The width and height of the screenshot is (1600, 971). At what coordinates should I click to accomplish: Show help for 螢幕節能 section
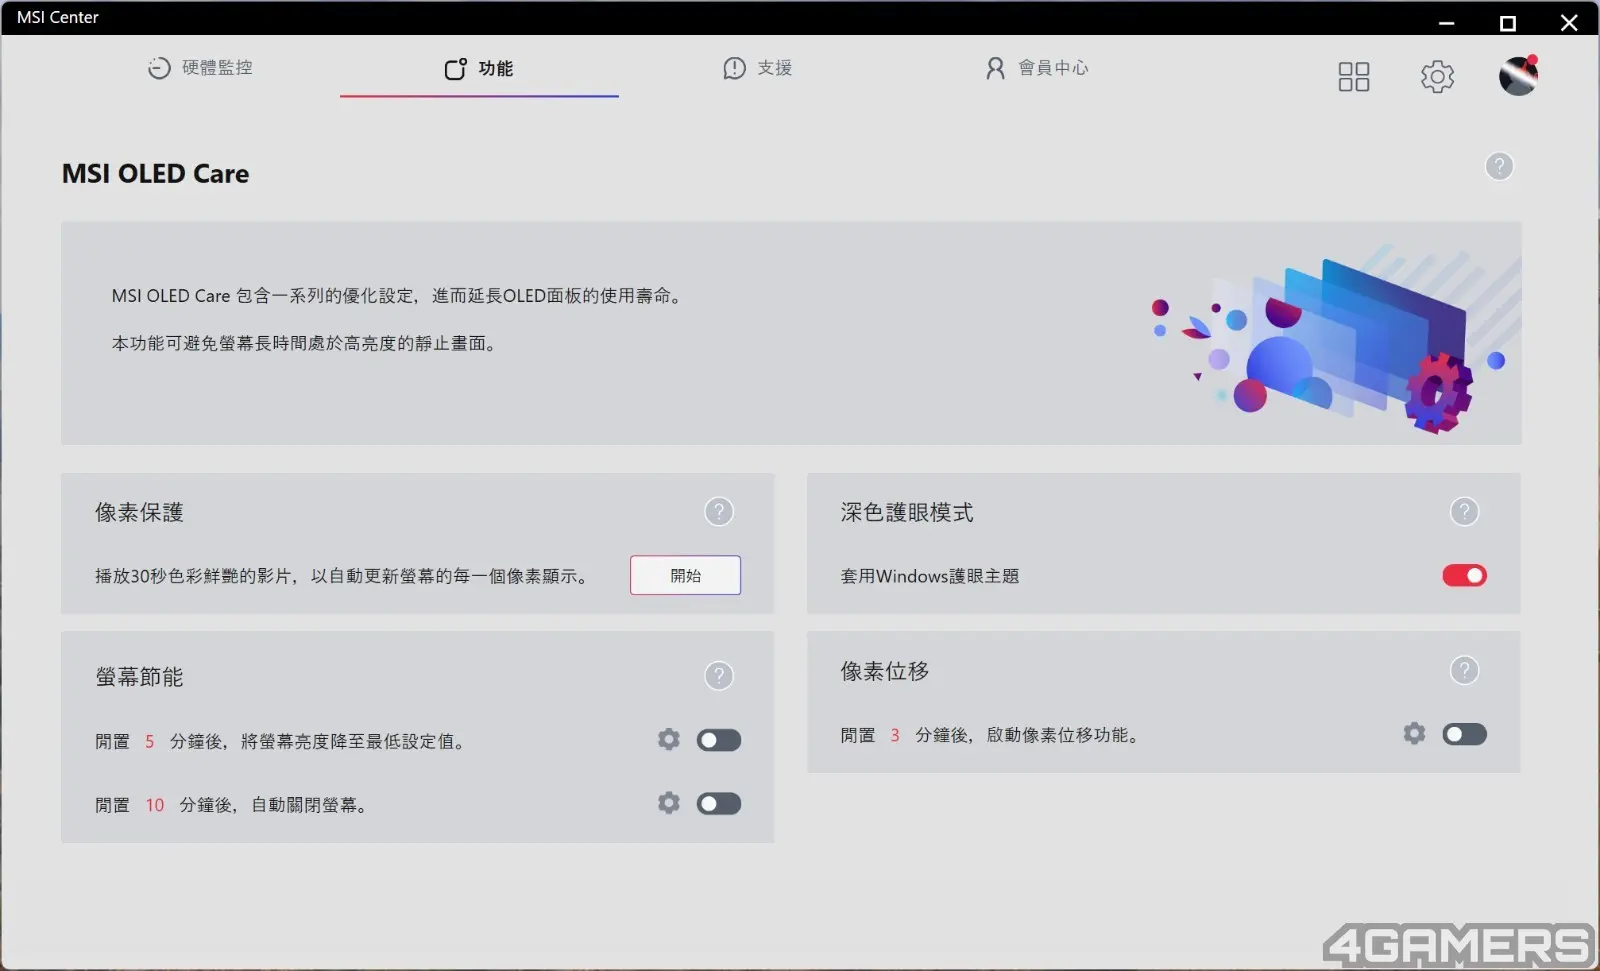(719, 676)
